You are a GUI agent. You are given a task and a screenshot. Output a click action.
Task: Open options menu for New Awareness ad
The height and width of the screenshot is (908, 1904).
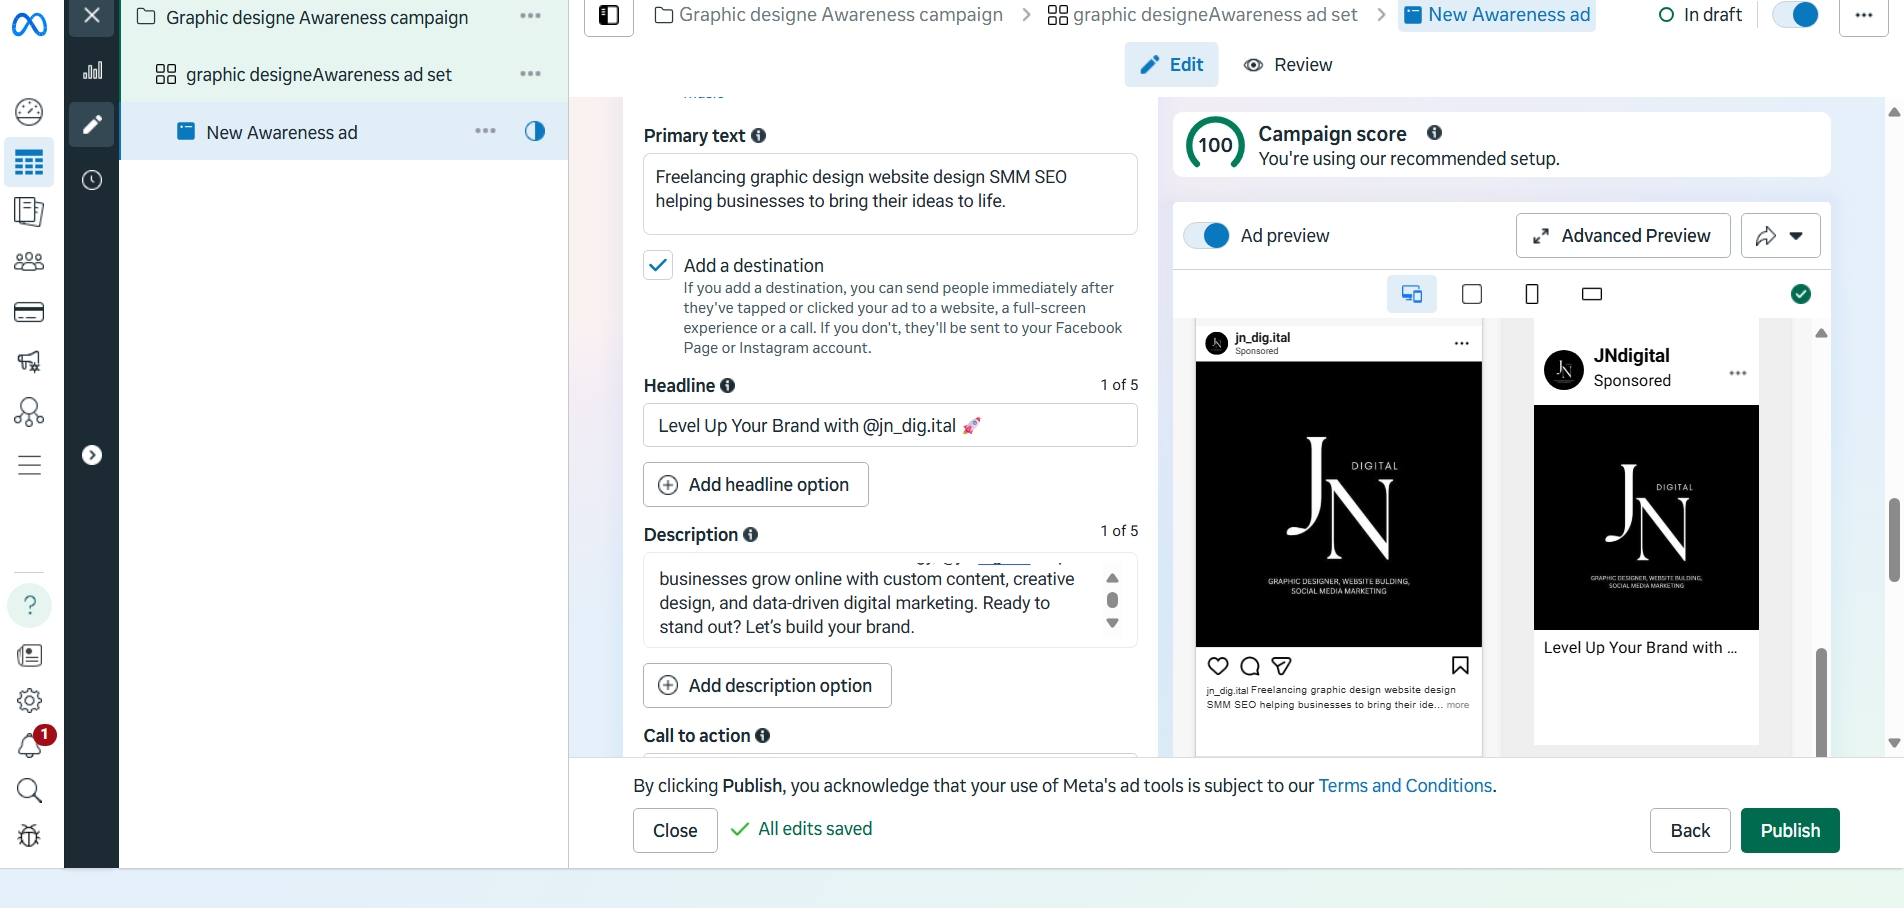tap(485, 132)
